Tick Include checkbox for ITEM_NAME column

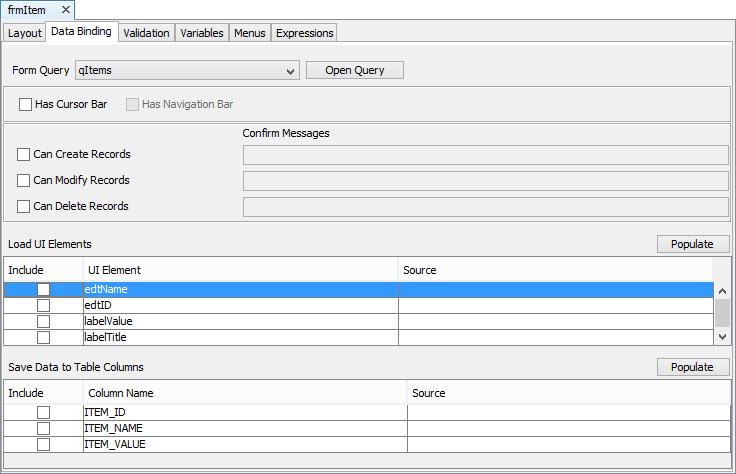43,429
